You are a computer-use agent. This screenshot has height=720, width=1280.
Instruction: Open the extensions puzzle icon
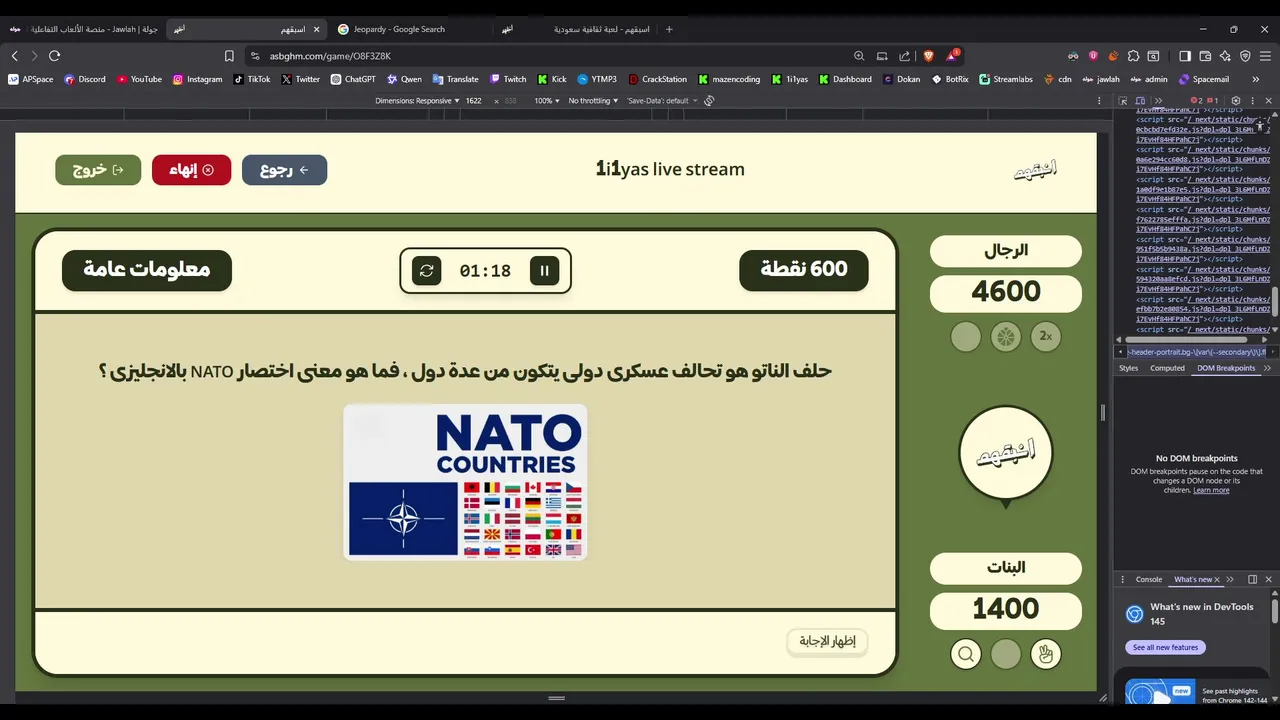tap(1133, 56)
